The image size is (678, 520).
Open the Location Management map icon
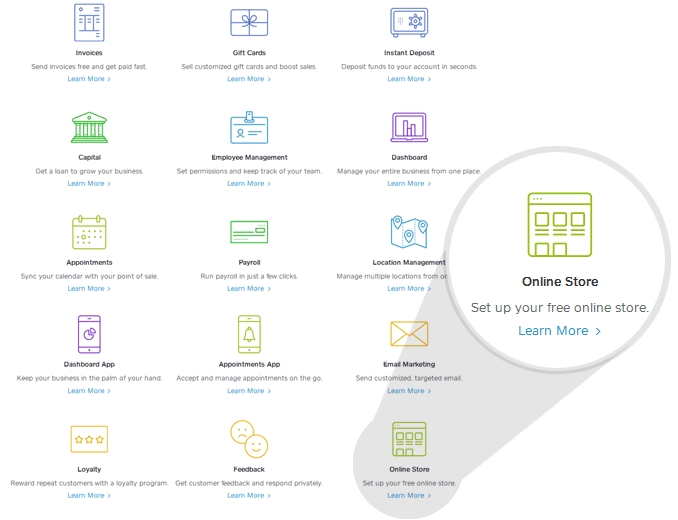[409, 232]
